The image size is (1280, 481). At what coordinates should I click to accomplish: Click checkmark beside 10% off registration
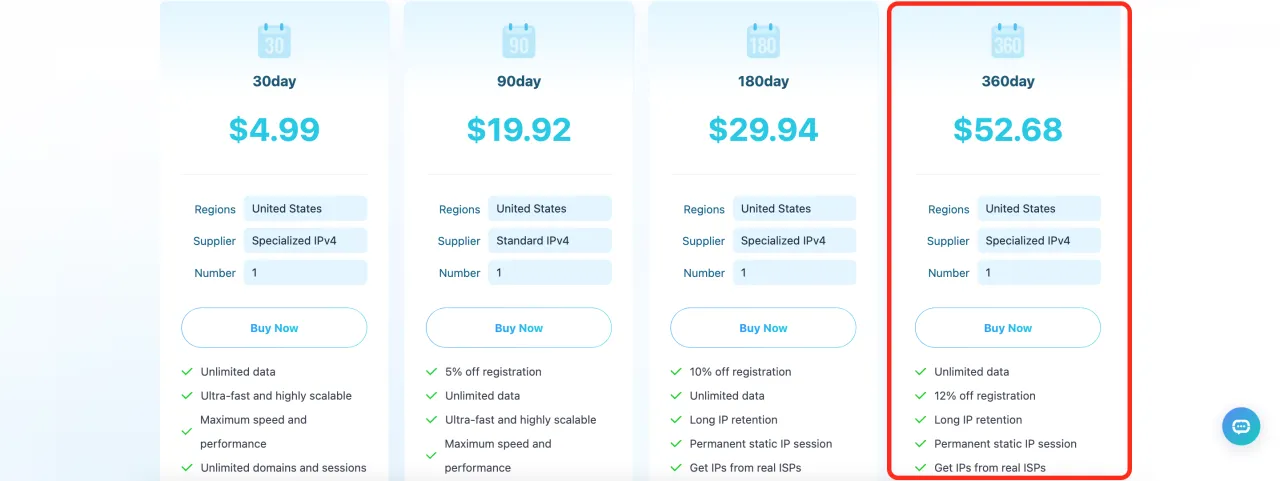point(676,372)
